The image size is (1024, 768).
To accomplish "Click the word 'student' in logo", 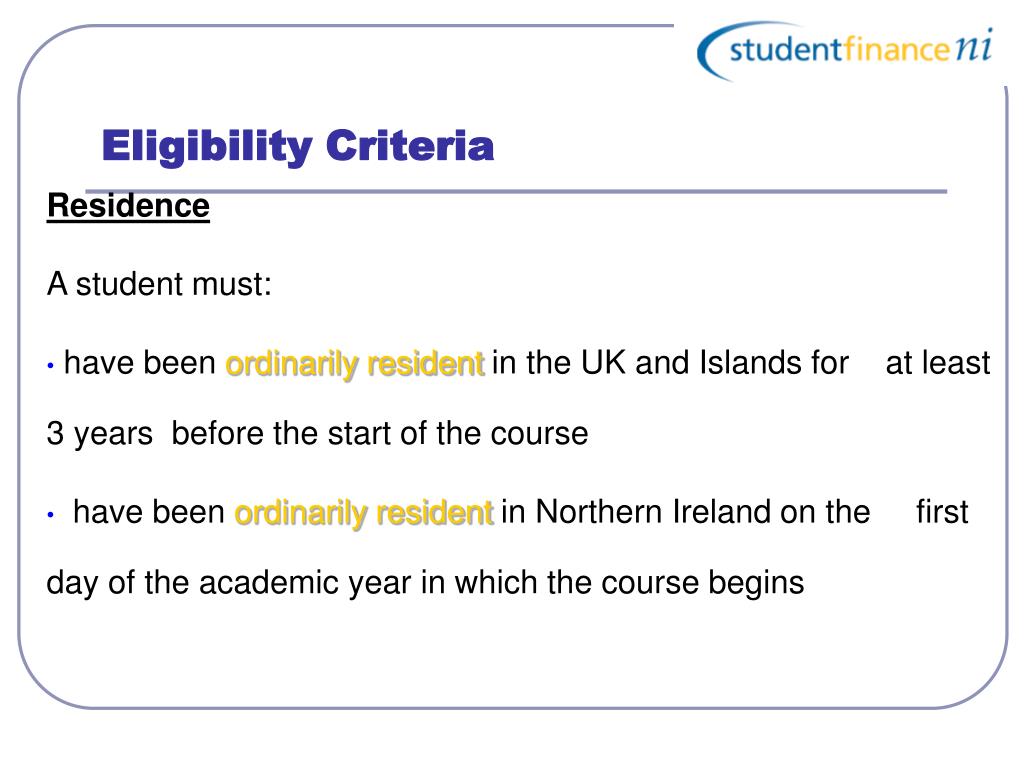I will point(786,50).
